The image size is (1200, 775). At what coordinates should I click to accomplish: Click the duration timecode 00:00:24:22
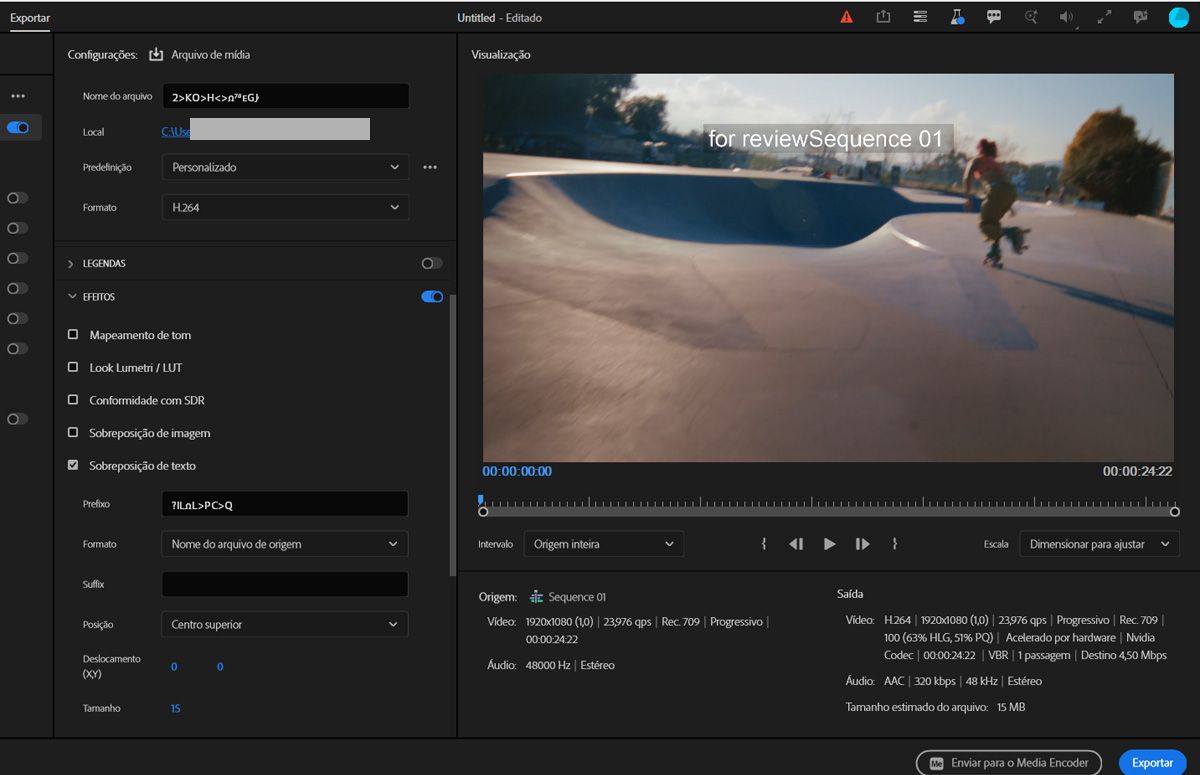[1137, 471]
